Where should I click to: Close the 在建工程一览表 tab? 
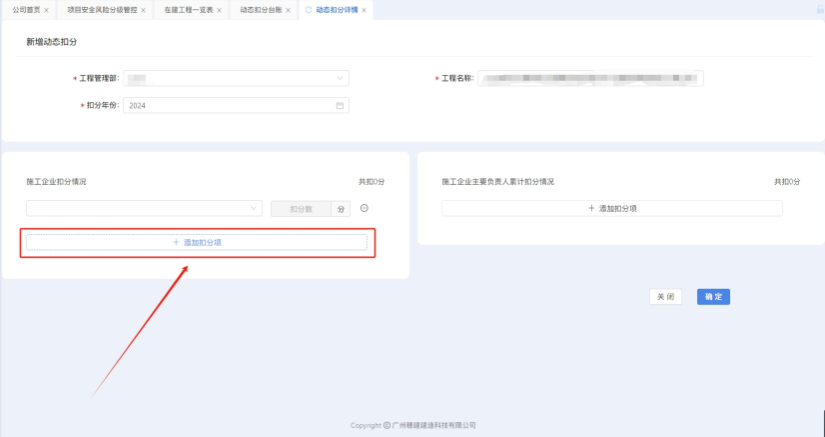pos(220,10)
